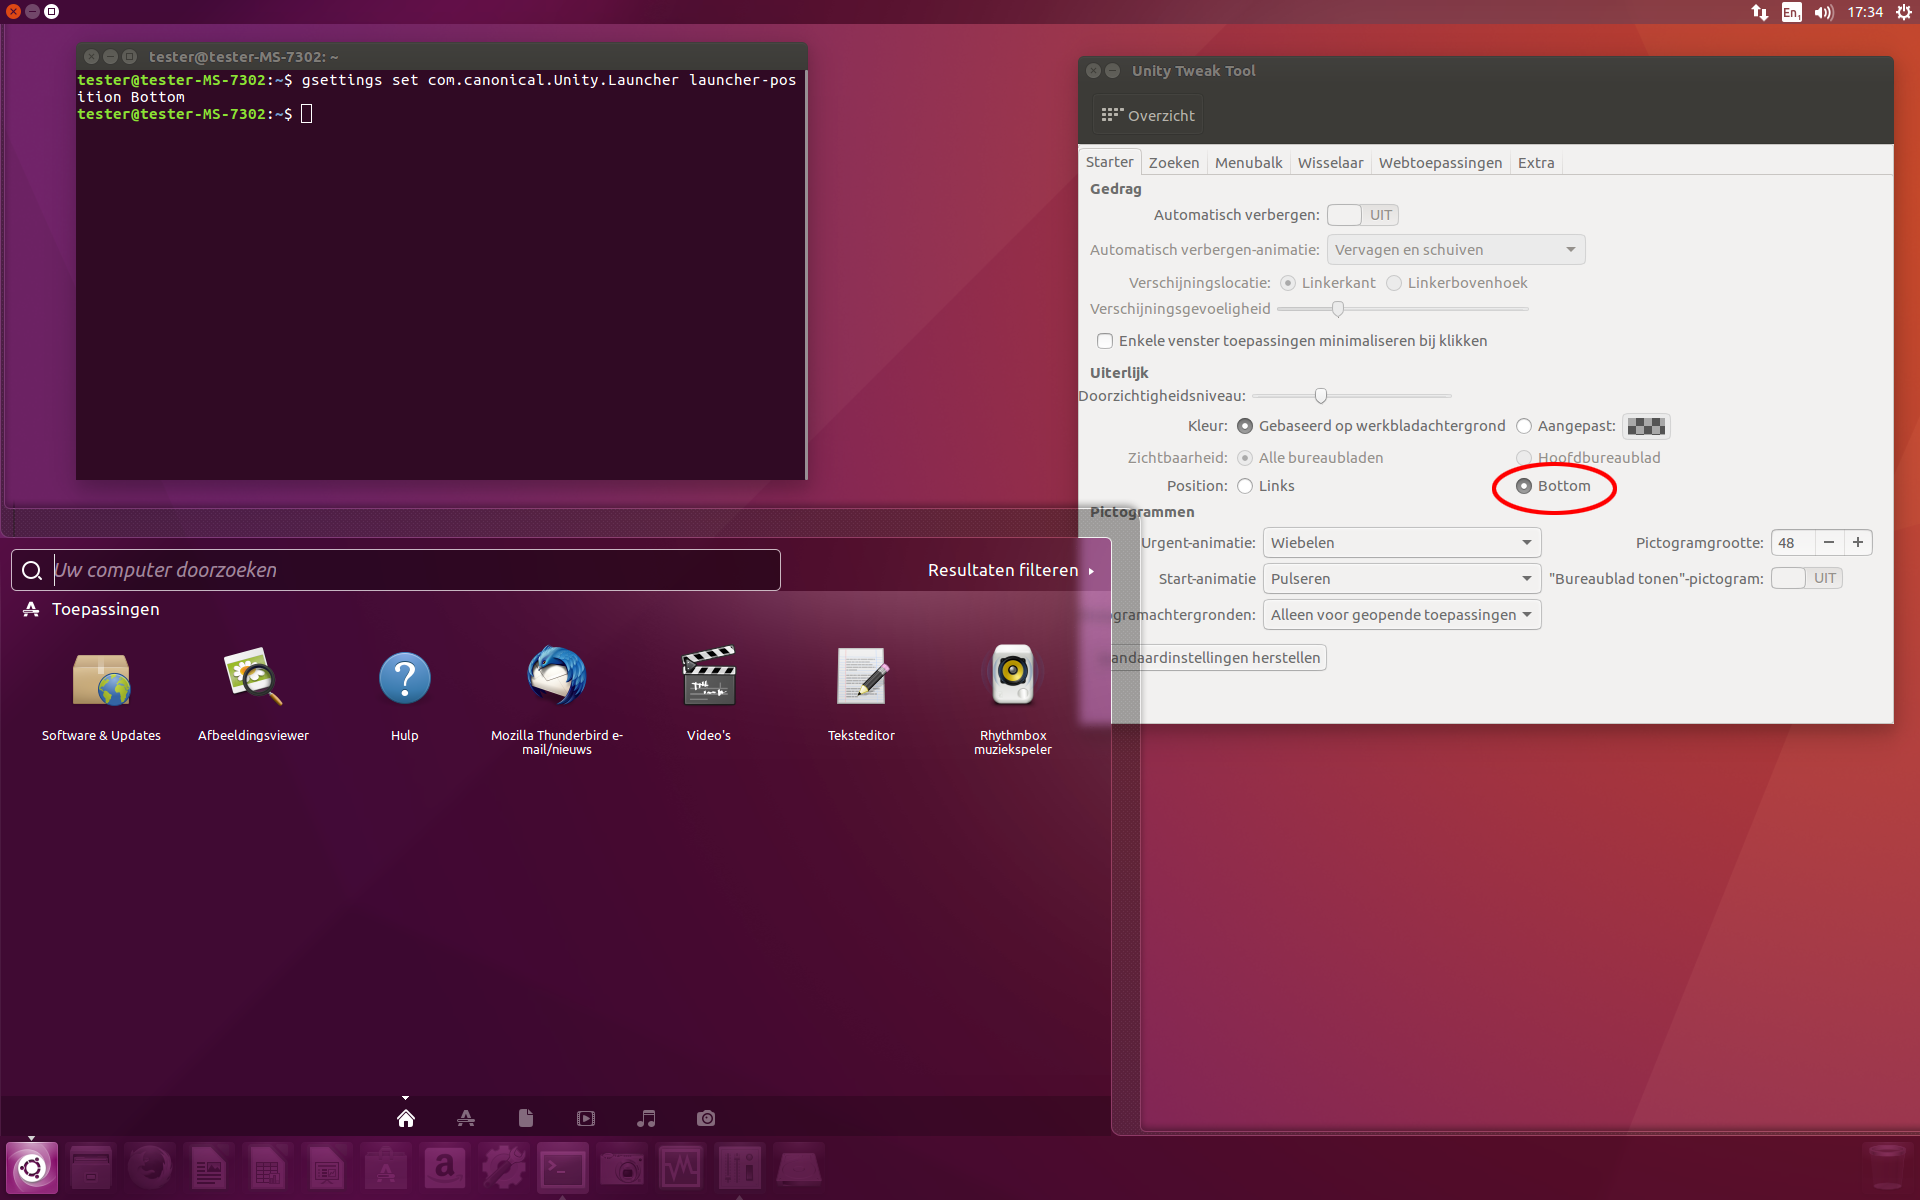Expand the Urgent-animatie Wiebelen dropdown
Screen dimensions: 1920x1200
click(x=1401, y=543)
